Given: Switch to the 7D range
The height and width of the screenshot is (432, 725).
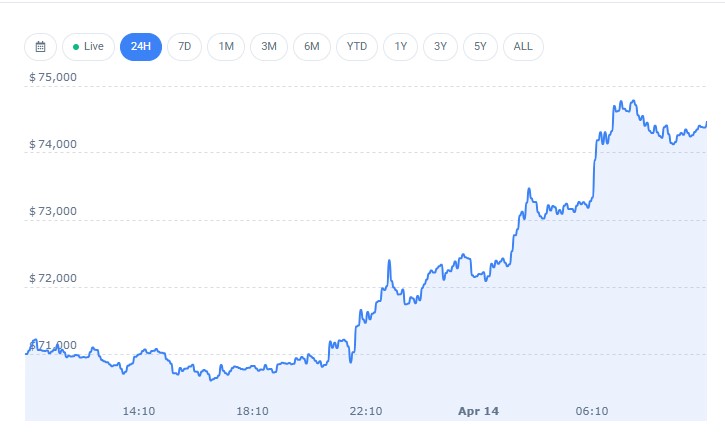Looking at the screenshot, I should [x=184, y=47].
